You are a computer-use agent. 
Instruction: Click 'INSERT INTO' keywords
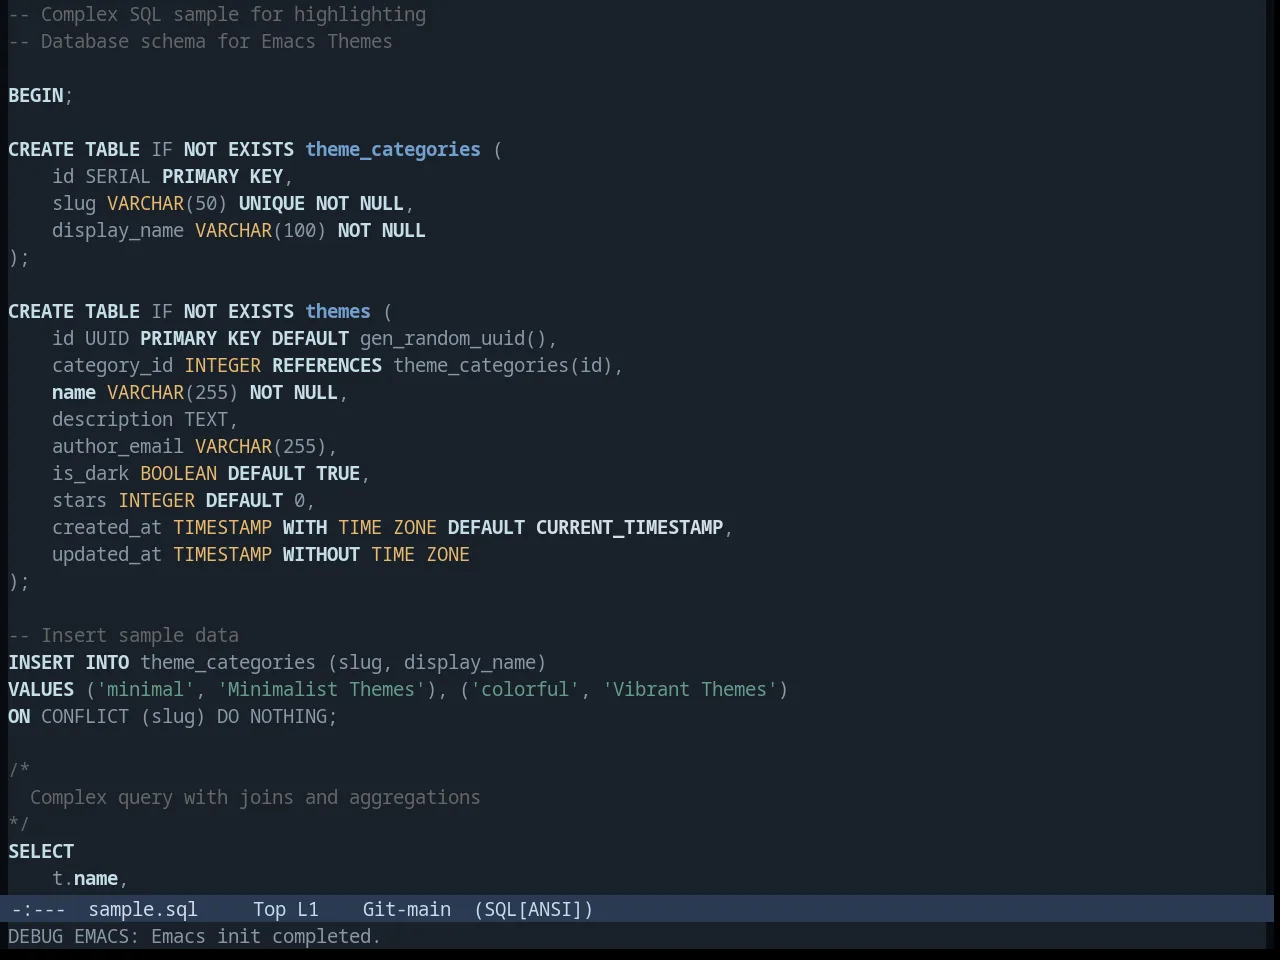(x=69, y=662)
